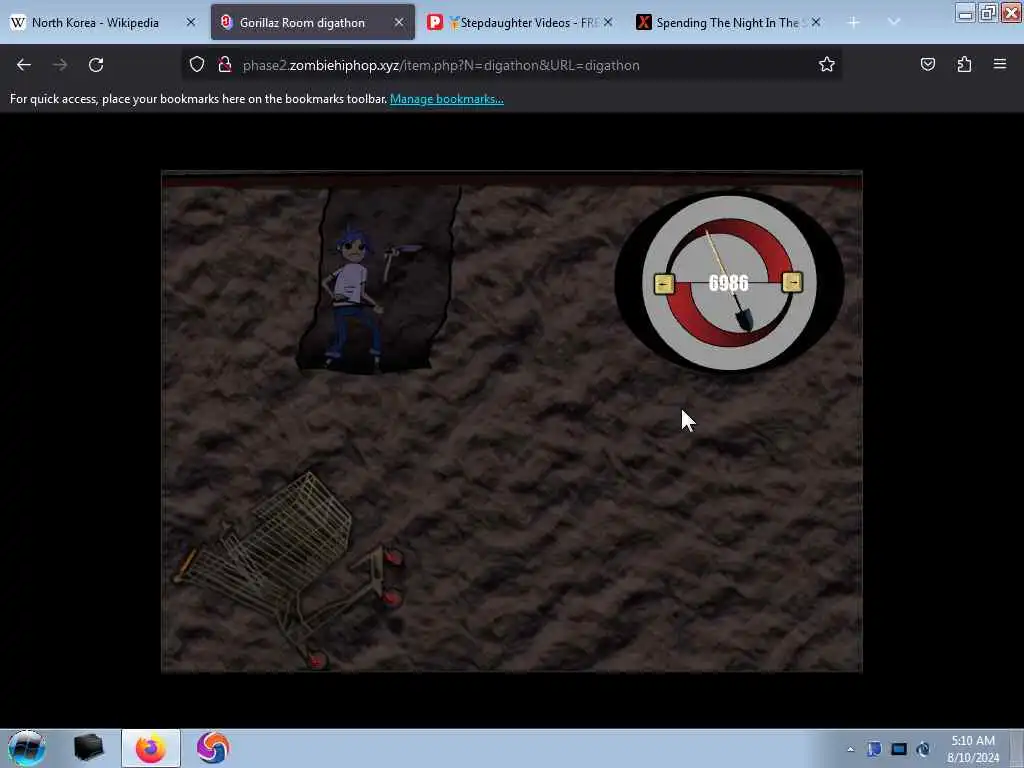Click the network monitor tray icon
1024x768 pixels.
[899, 749]
